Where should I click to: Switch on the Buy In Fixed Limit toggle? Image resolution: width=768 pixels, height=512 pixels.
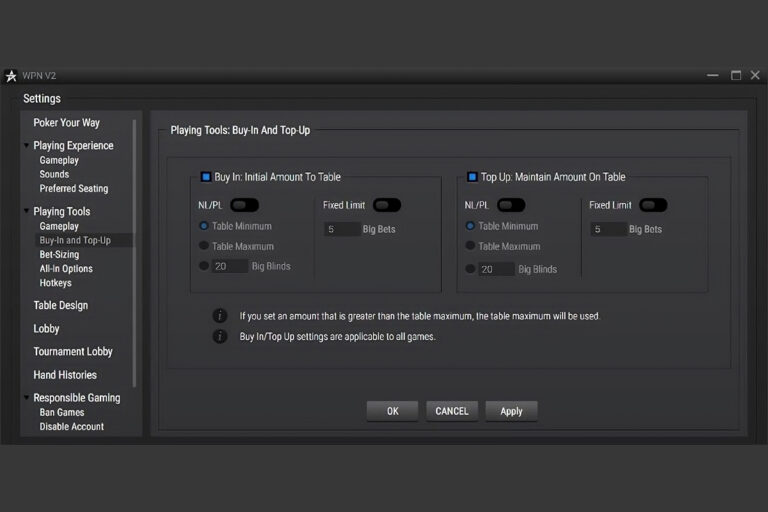[387, 205]
